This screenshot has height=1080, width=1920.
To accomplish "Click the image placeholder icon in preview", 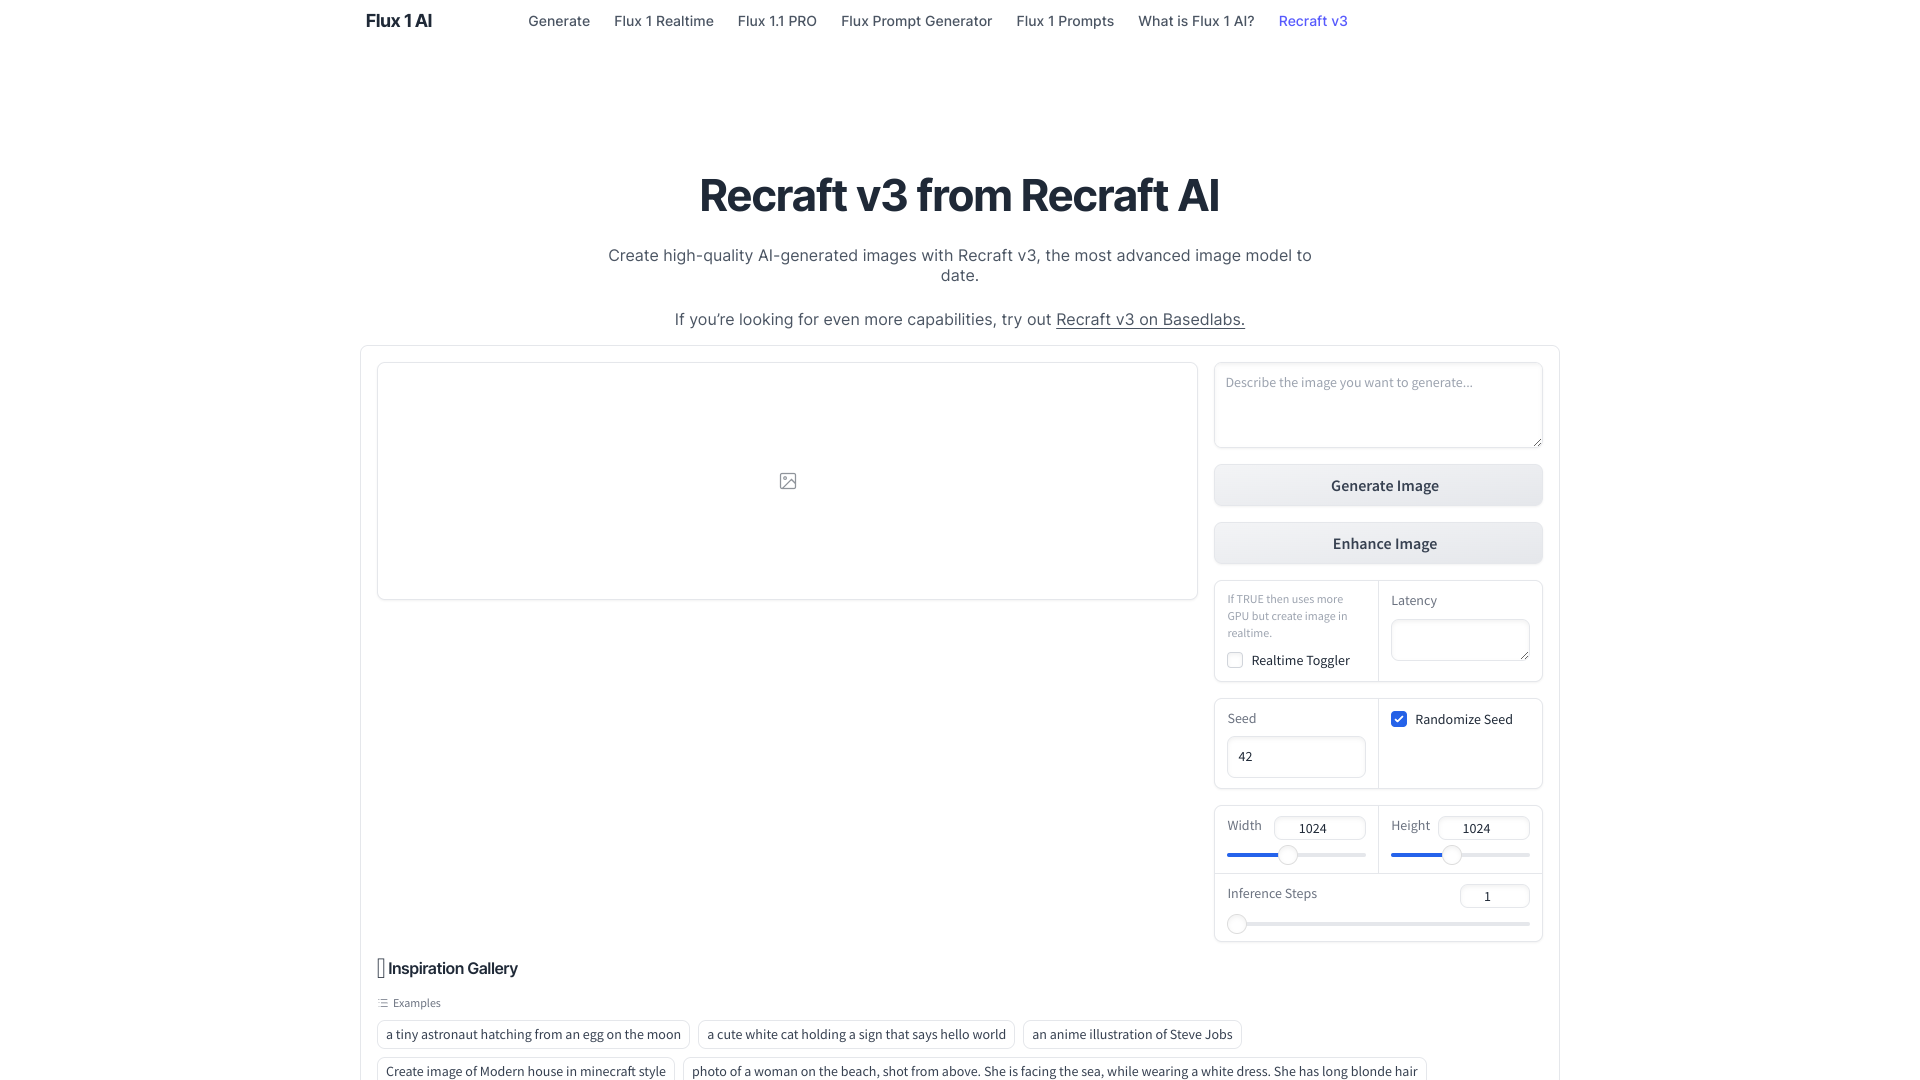I will (788, 481).
